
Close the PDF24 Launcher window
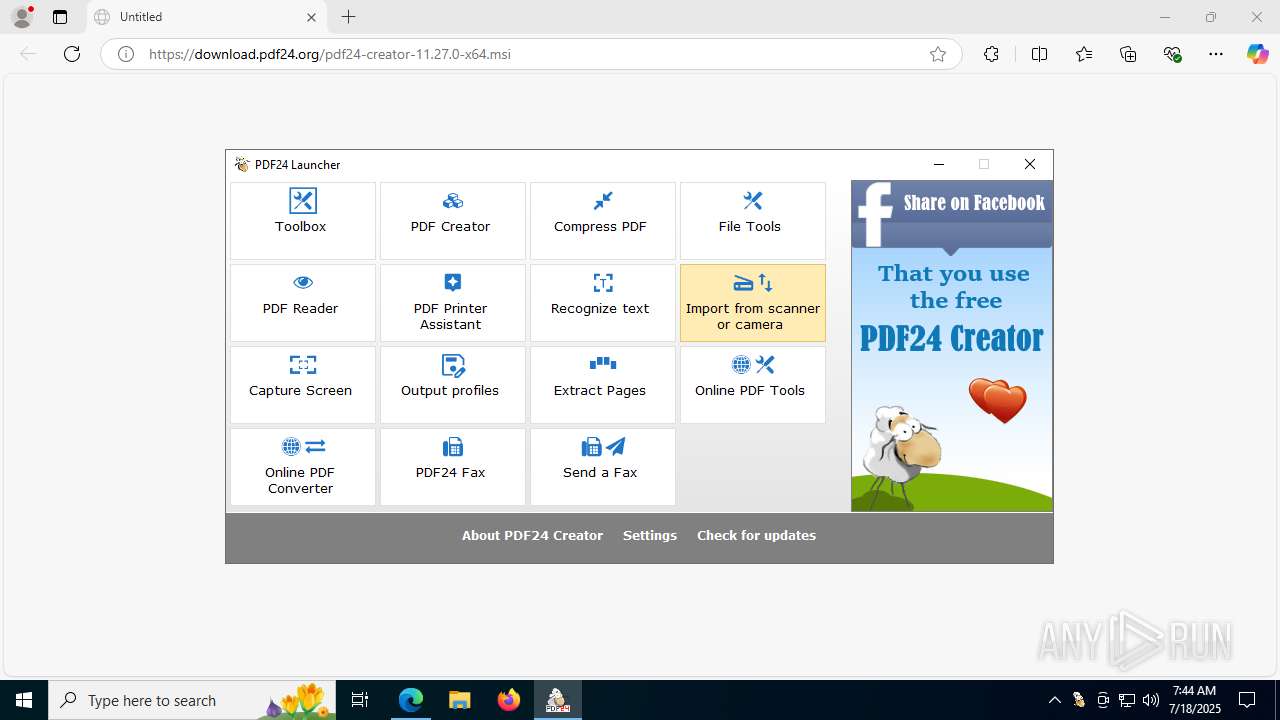pos(1030,164)
